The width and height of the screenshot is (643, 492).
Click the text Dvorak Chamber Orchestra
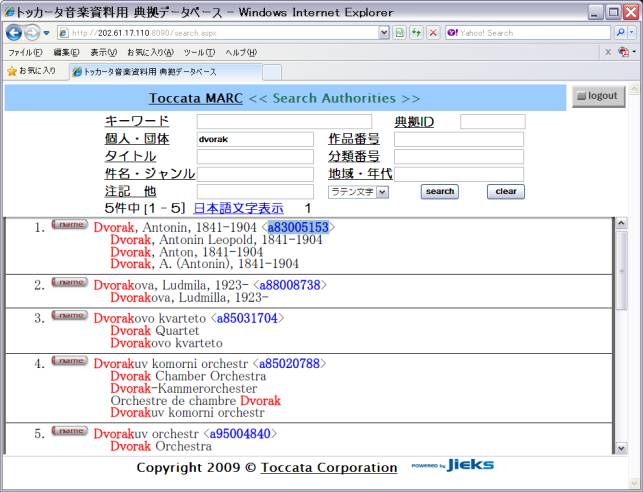[188, 376]
